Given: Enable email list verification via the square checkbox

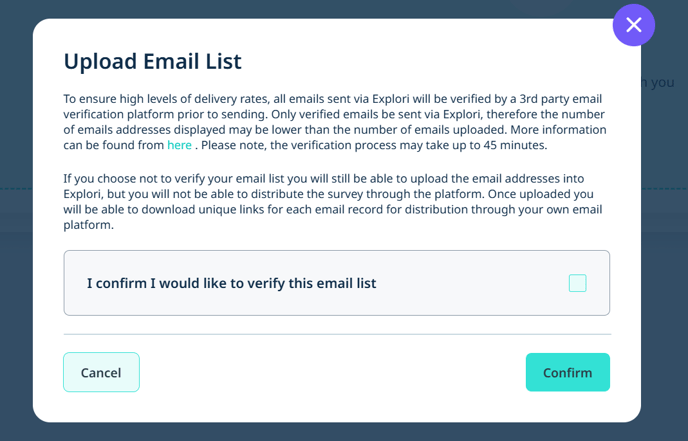Looking at the screenshot, I should [577, 283].
